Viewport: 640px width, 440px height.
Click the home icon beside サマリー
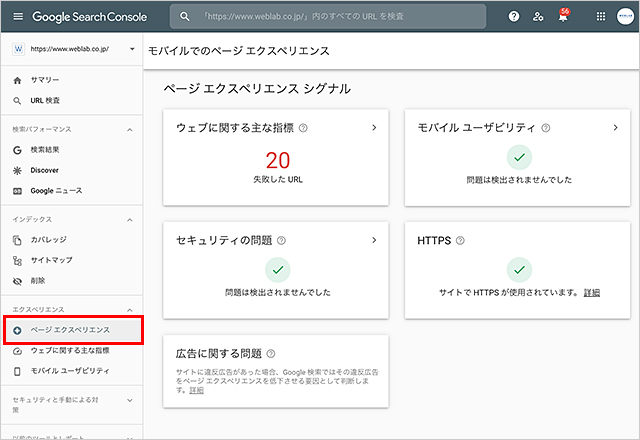click(17, 80)
